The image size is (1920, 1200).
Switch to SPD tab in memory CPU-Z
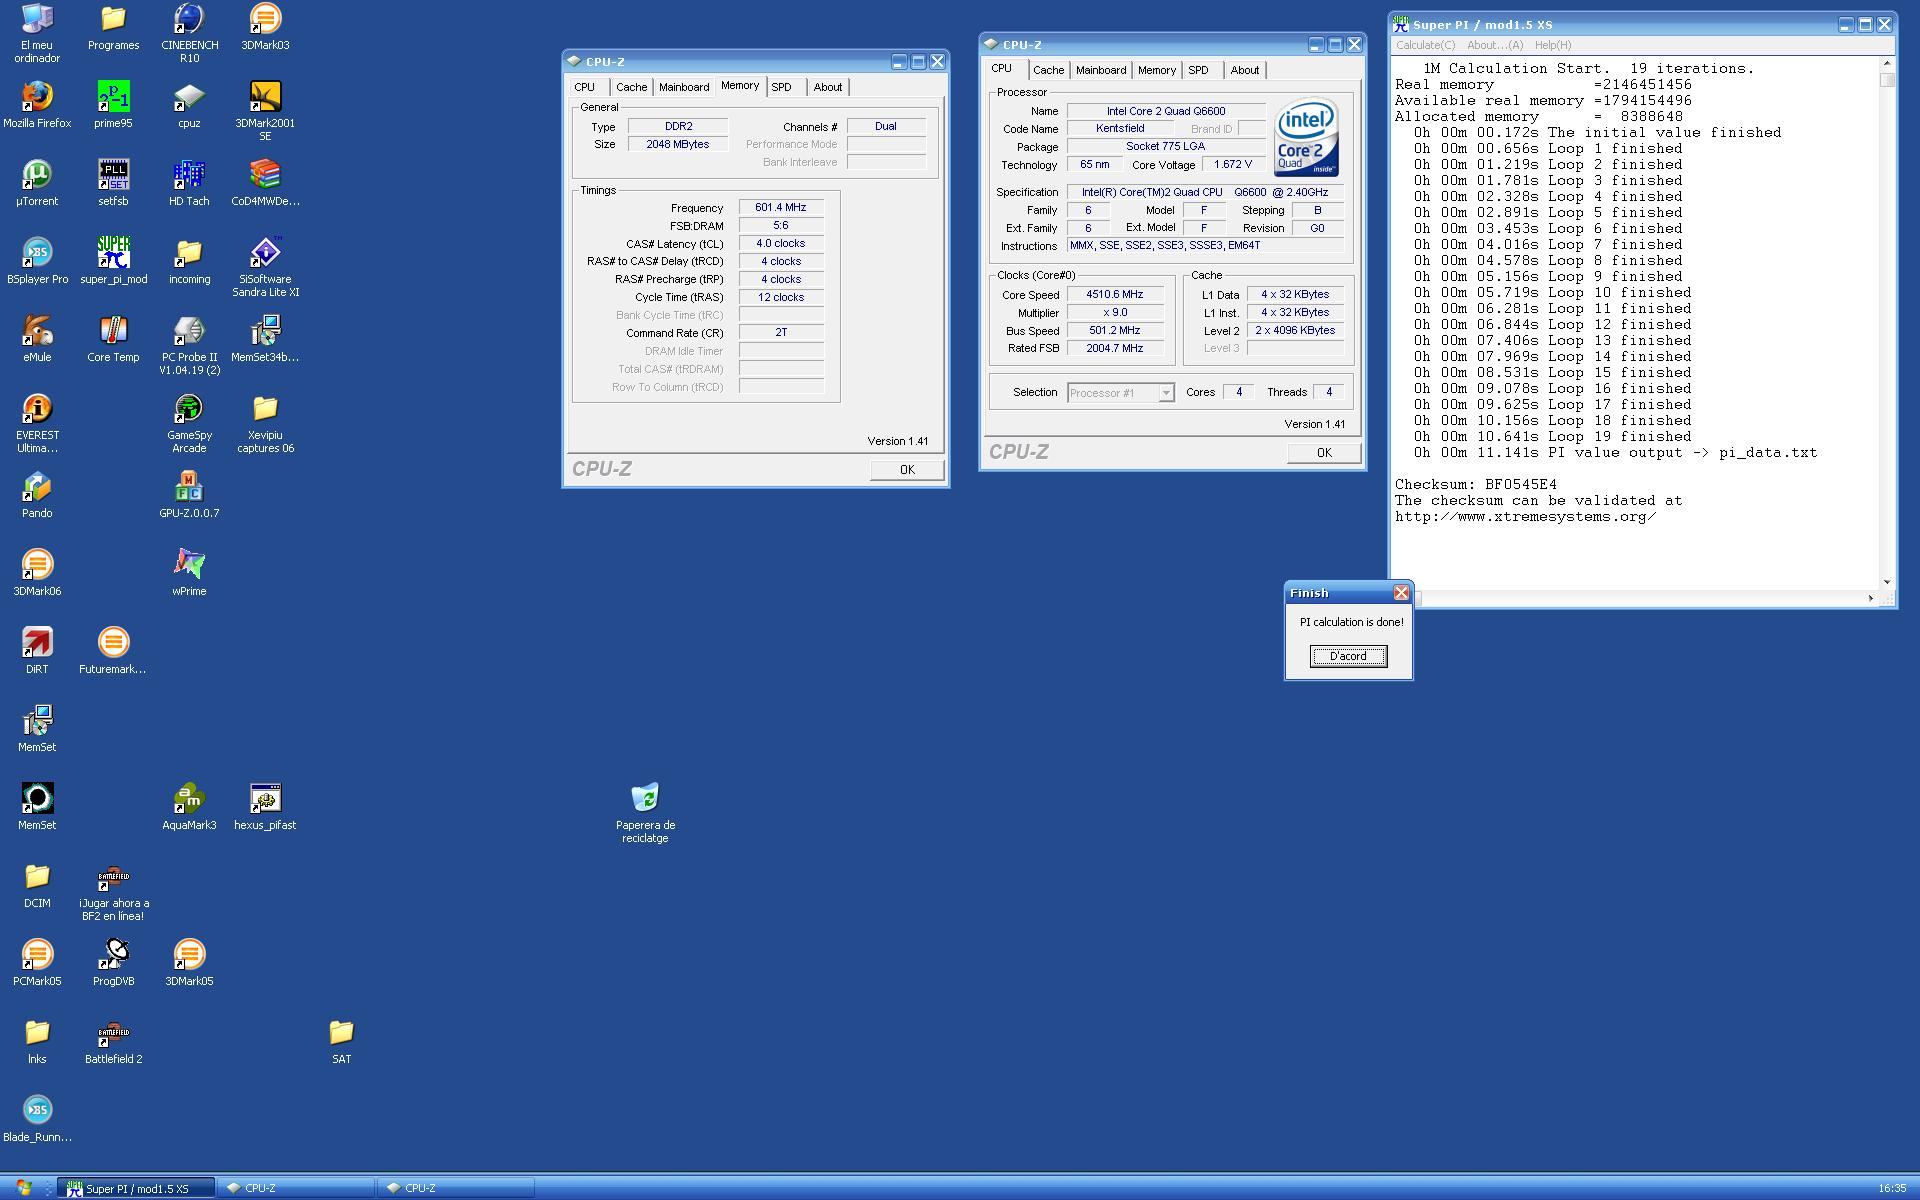(x=781, y=87)
